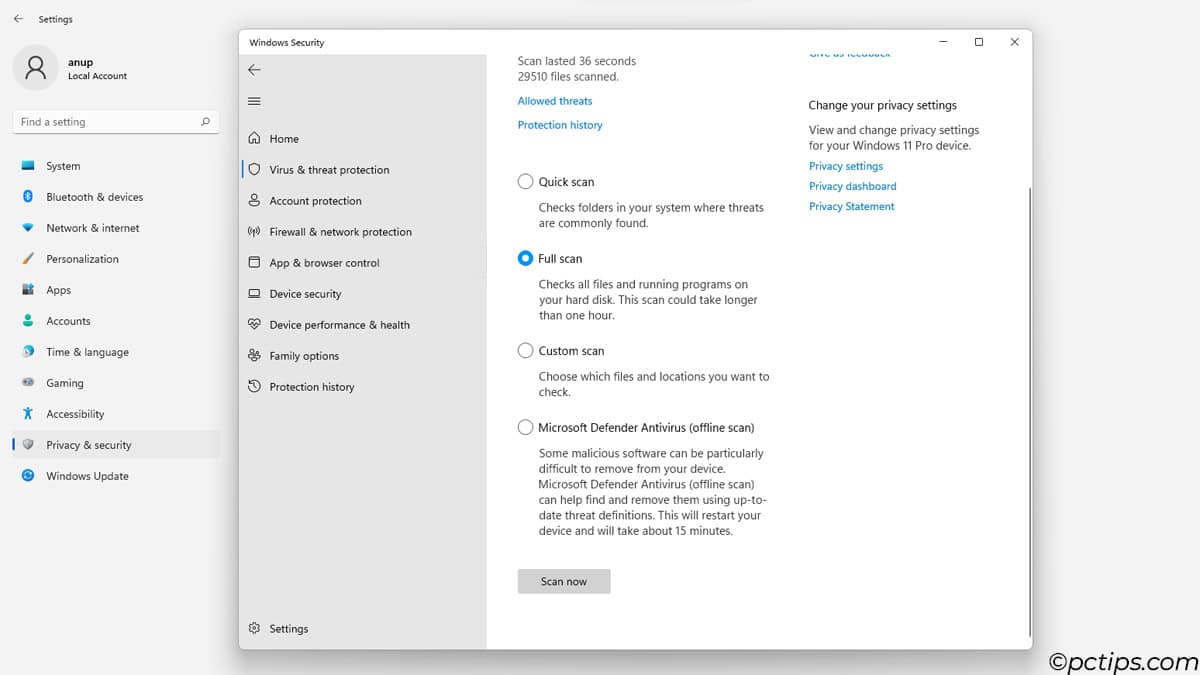Click the Windows Security vertical scrollbar

[x=1029, y=410]
